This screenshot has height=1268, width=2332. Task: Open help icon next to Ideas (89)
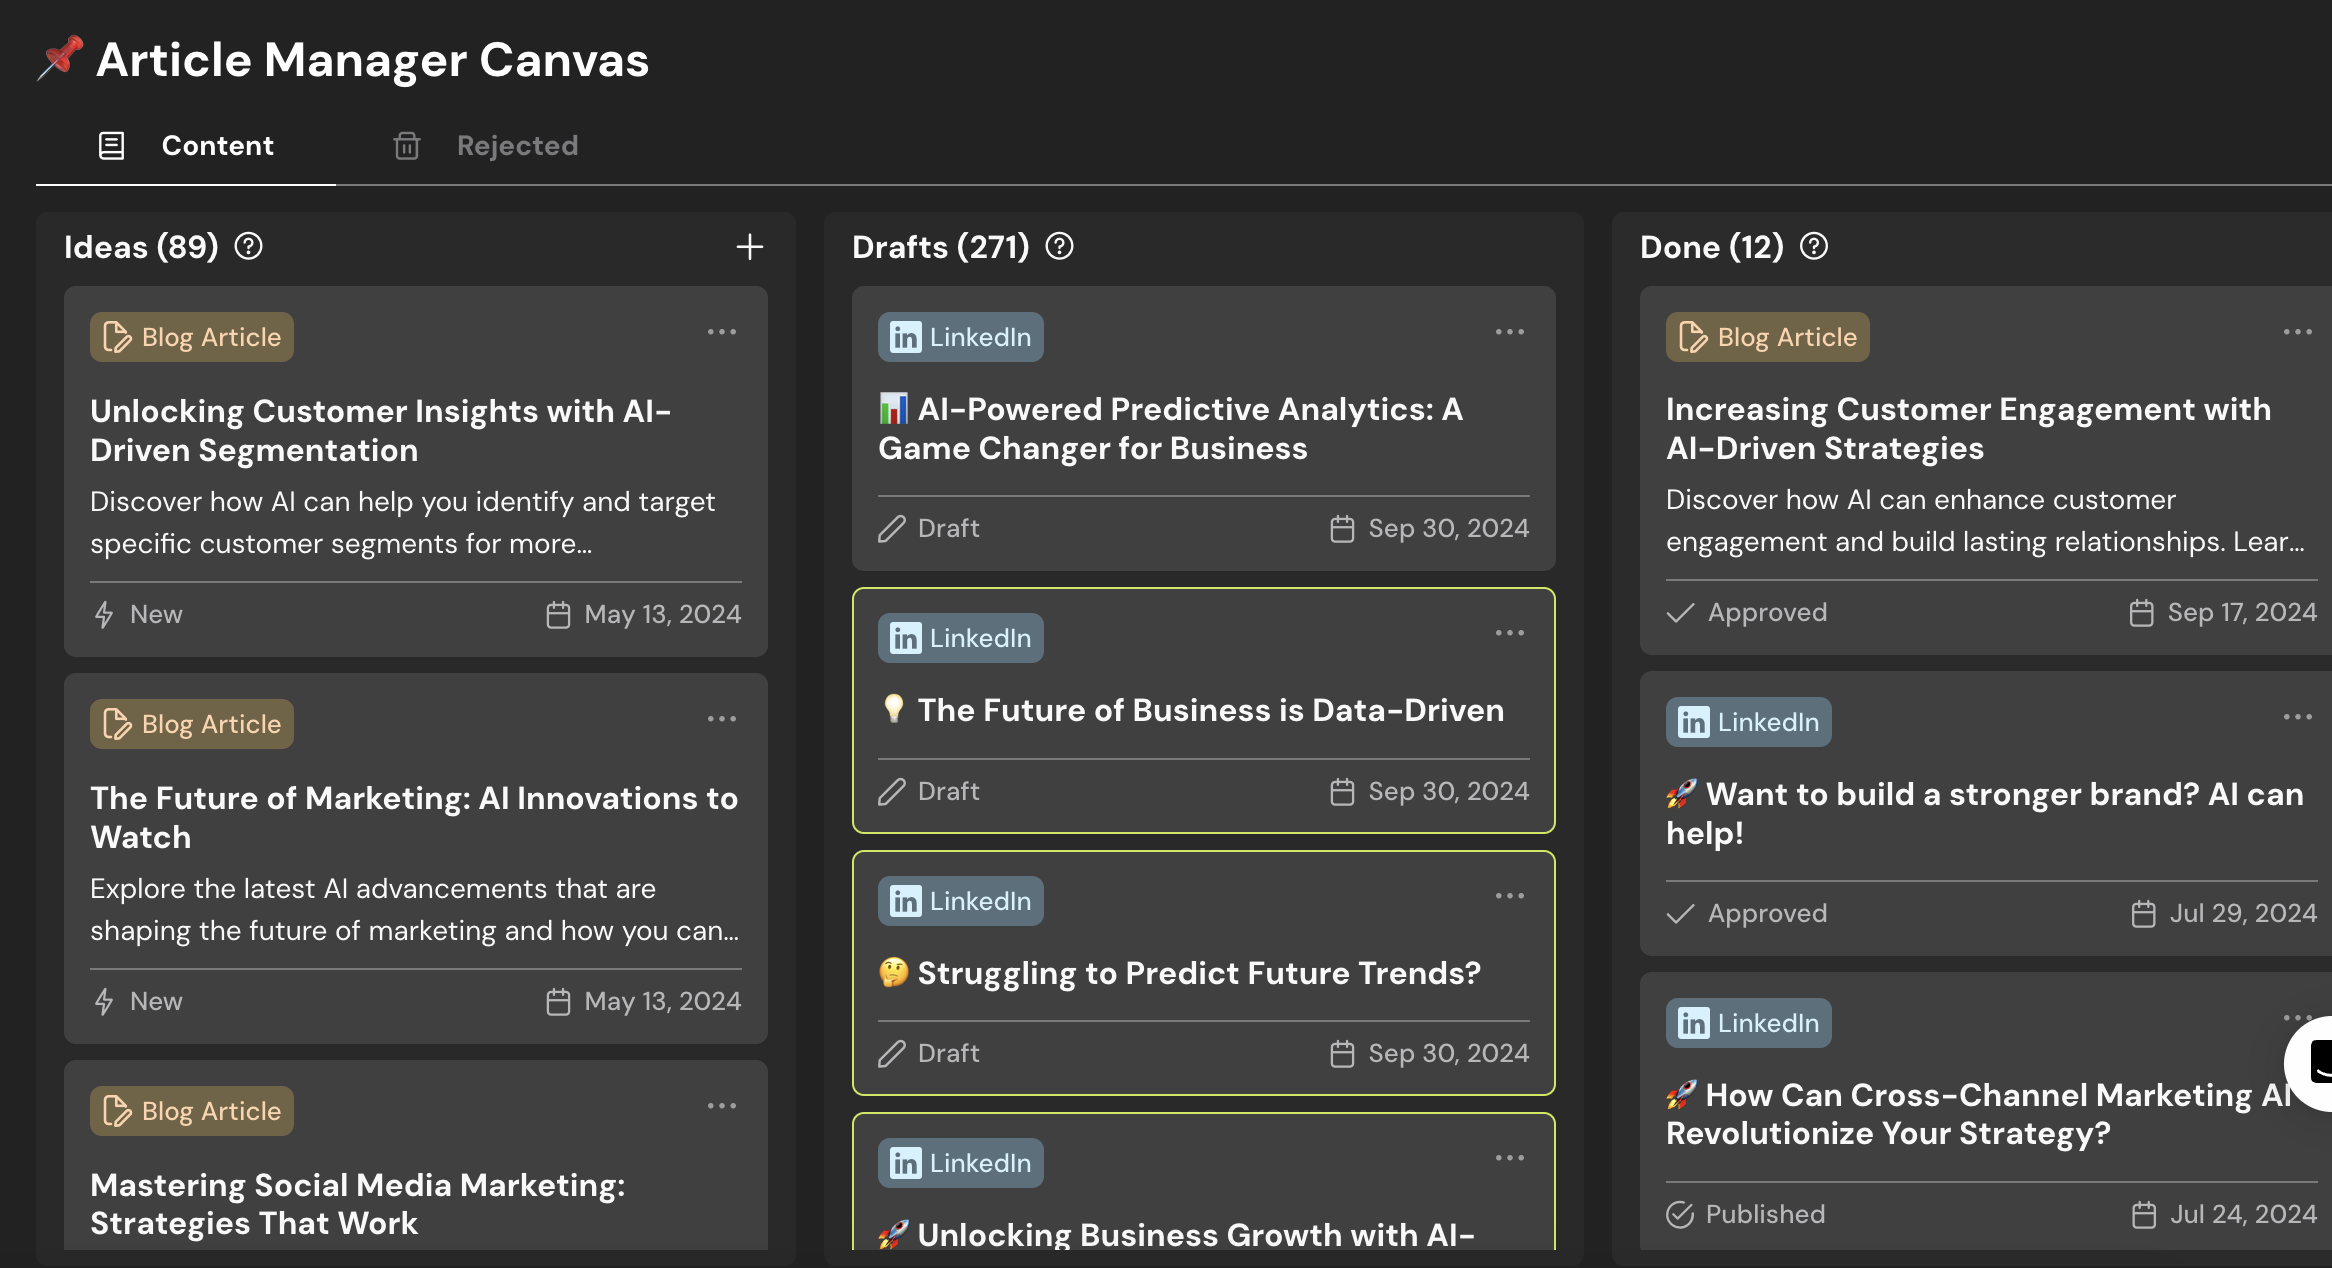(248, 246)
